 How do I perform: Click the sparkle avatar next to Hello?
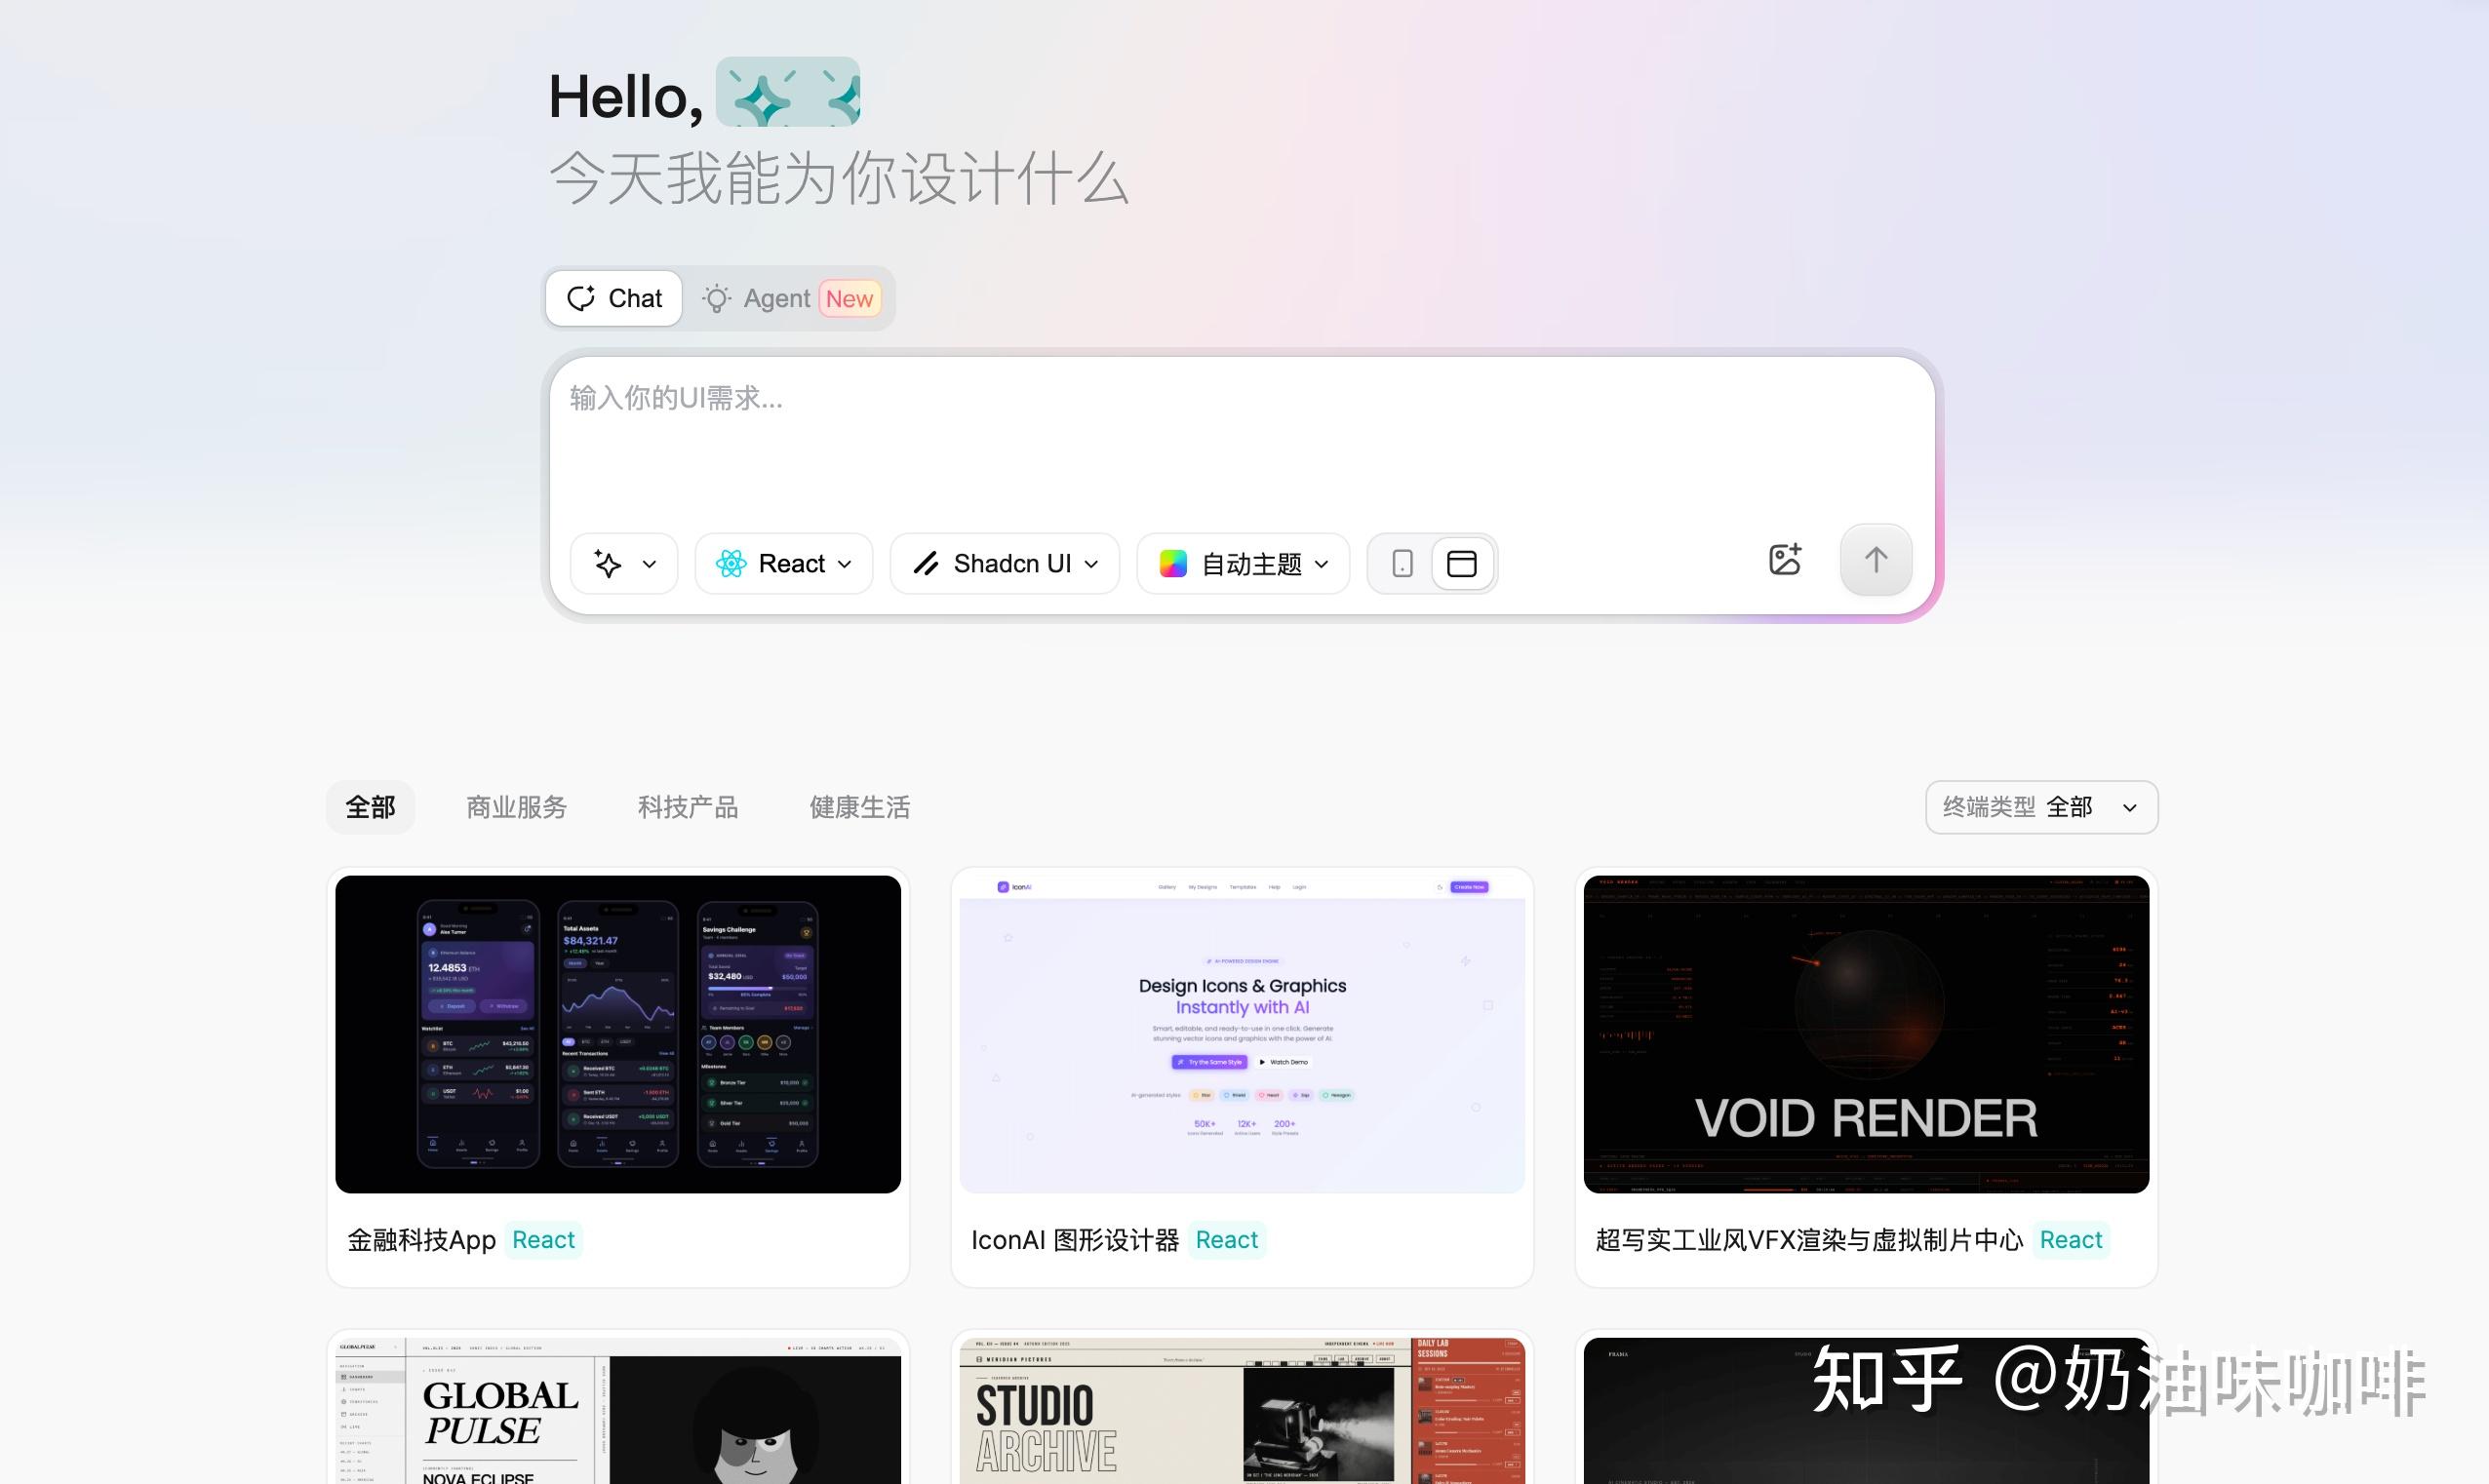[788, 92]
